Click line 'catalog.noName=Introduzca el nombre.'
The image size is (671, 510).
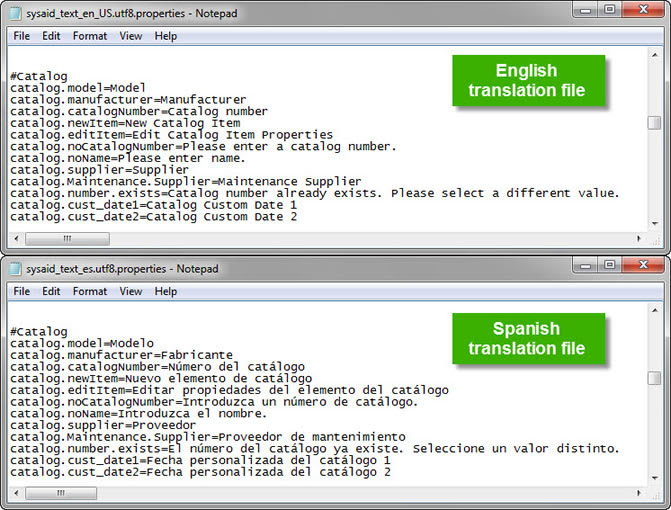(x=138, y=414)
